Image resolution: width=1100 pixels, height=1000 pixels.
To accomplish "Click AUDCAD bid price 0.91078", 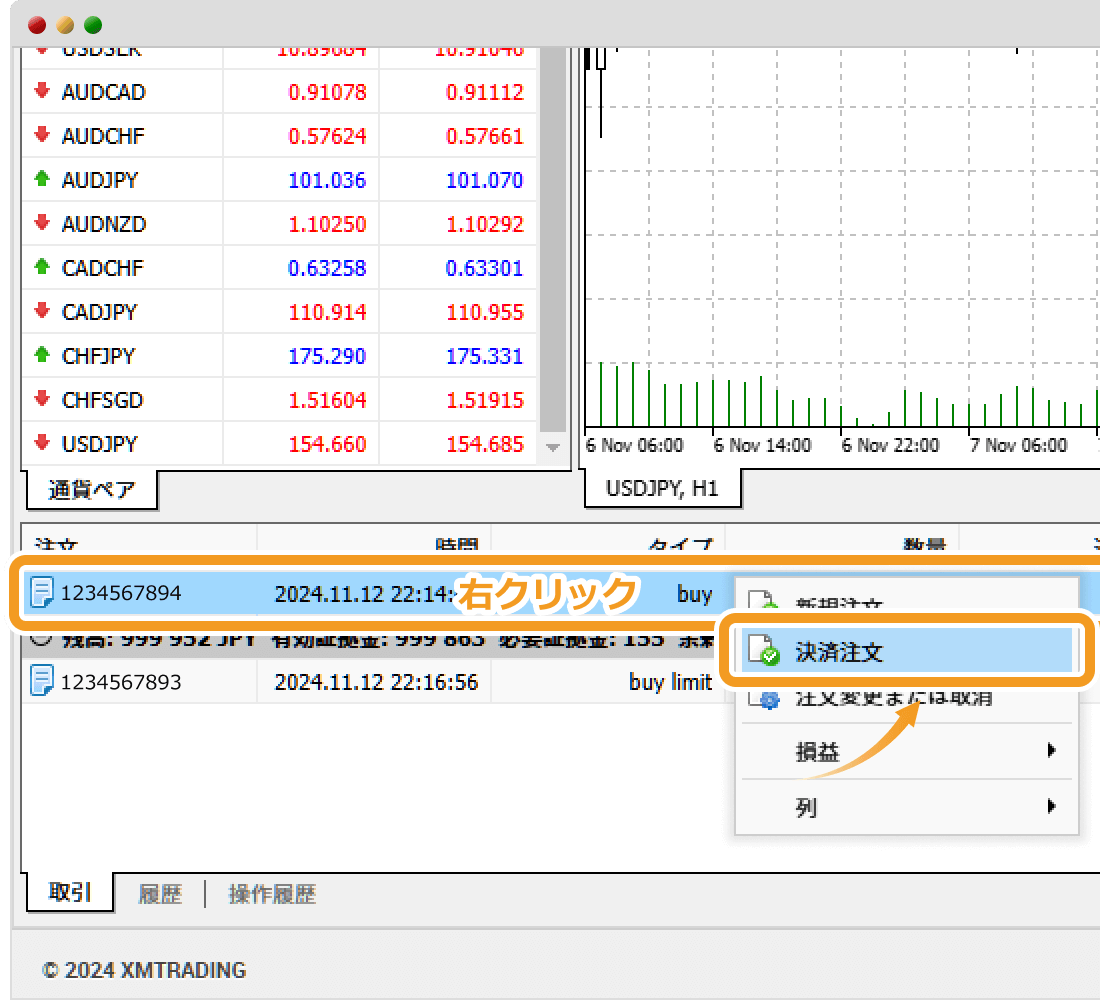I will [x=327, y=91].
